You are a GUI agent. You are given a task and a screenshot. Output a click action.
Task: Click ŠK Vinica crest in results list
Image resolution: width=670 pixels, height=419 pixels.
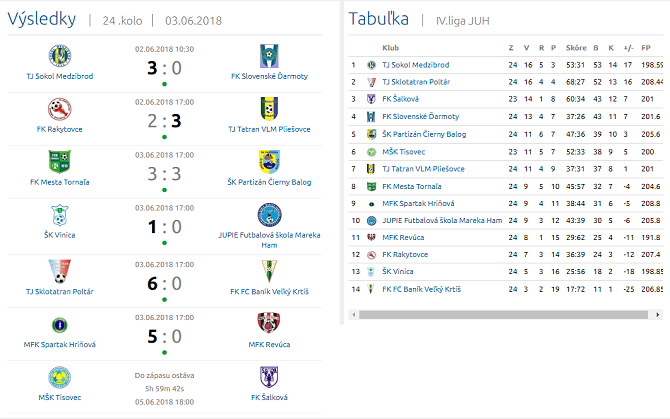(60, 215)
